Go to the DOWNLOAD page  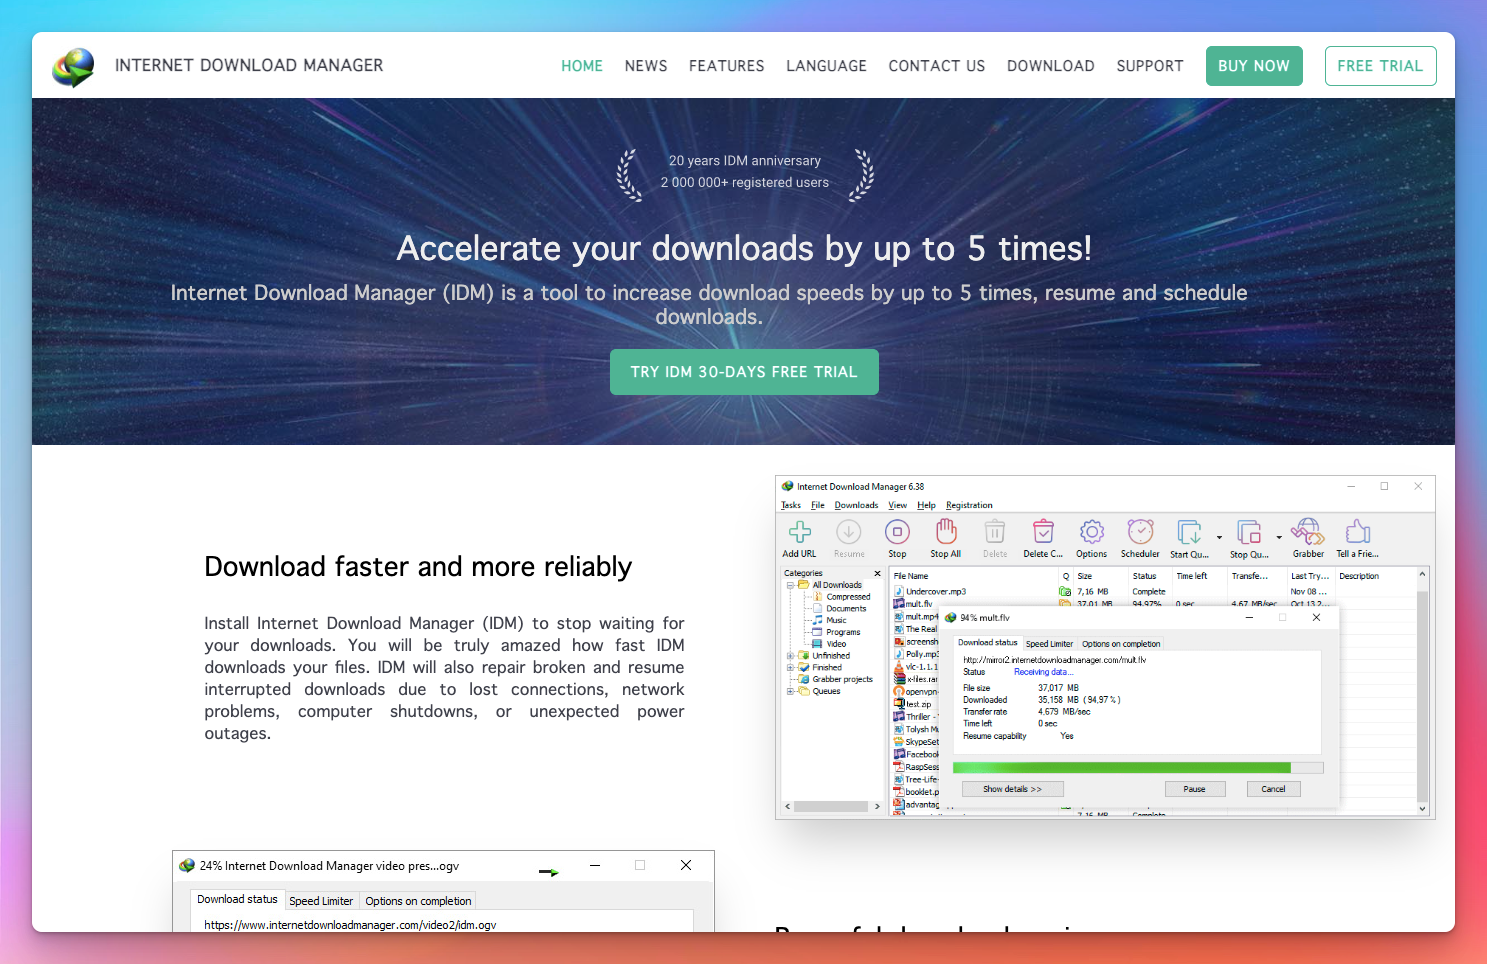(1051, 66)
